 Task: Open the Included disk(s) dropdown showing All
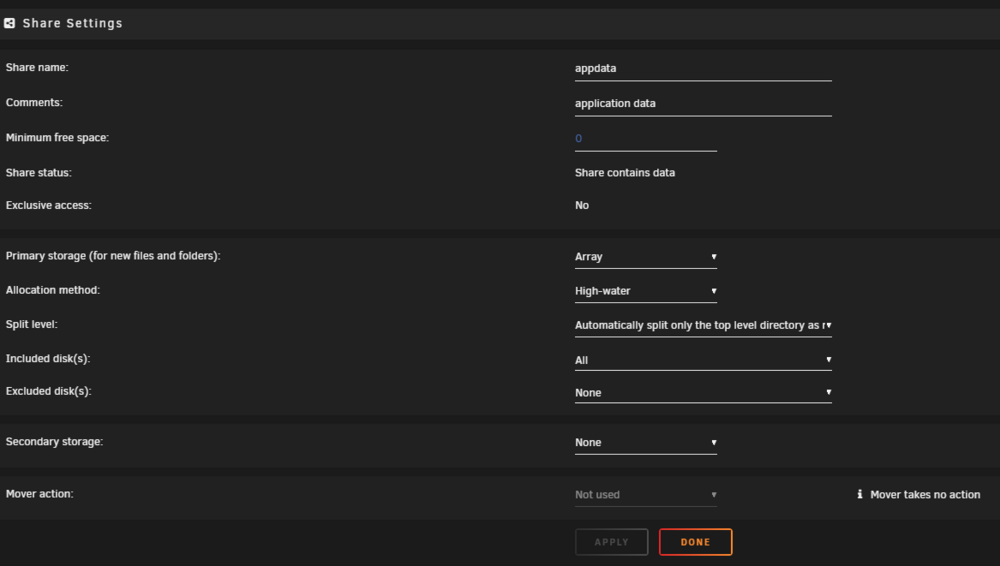pos(703,361)
